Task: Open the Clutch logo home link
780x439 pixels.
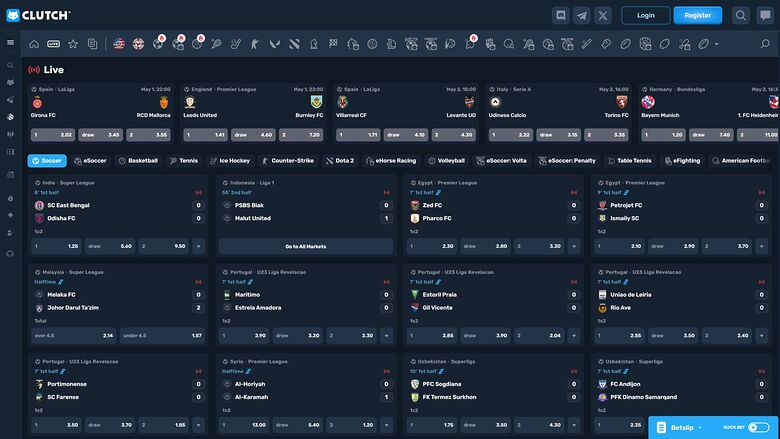Action: pyautogui.click(x=38, y=15)
